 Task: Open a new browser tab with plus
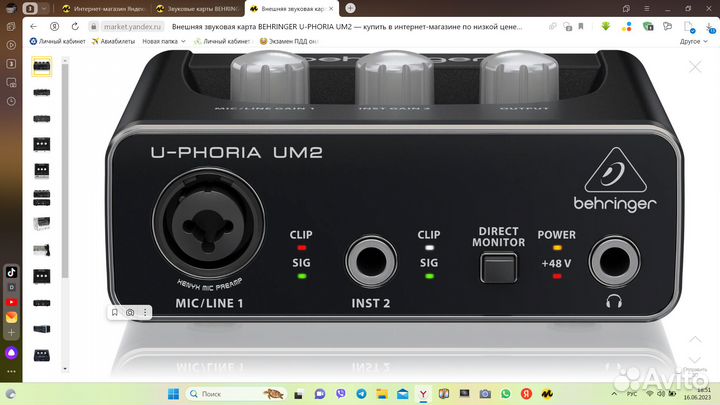(x=350, y=8)
